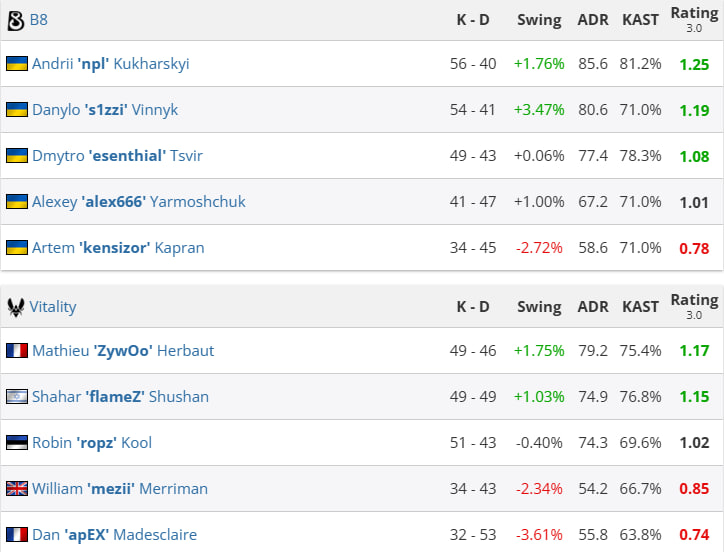Click Swing column header in Vitality table

pyautogui.click(x=539, y=307)
